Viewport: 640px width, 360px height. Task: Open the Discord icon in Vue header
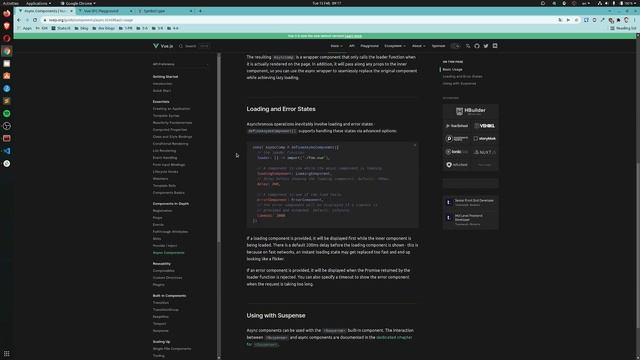point(495,46)
